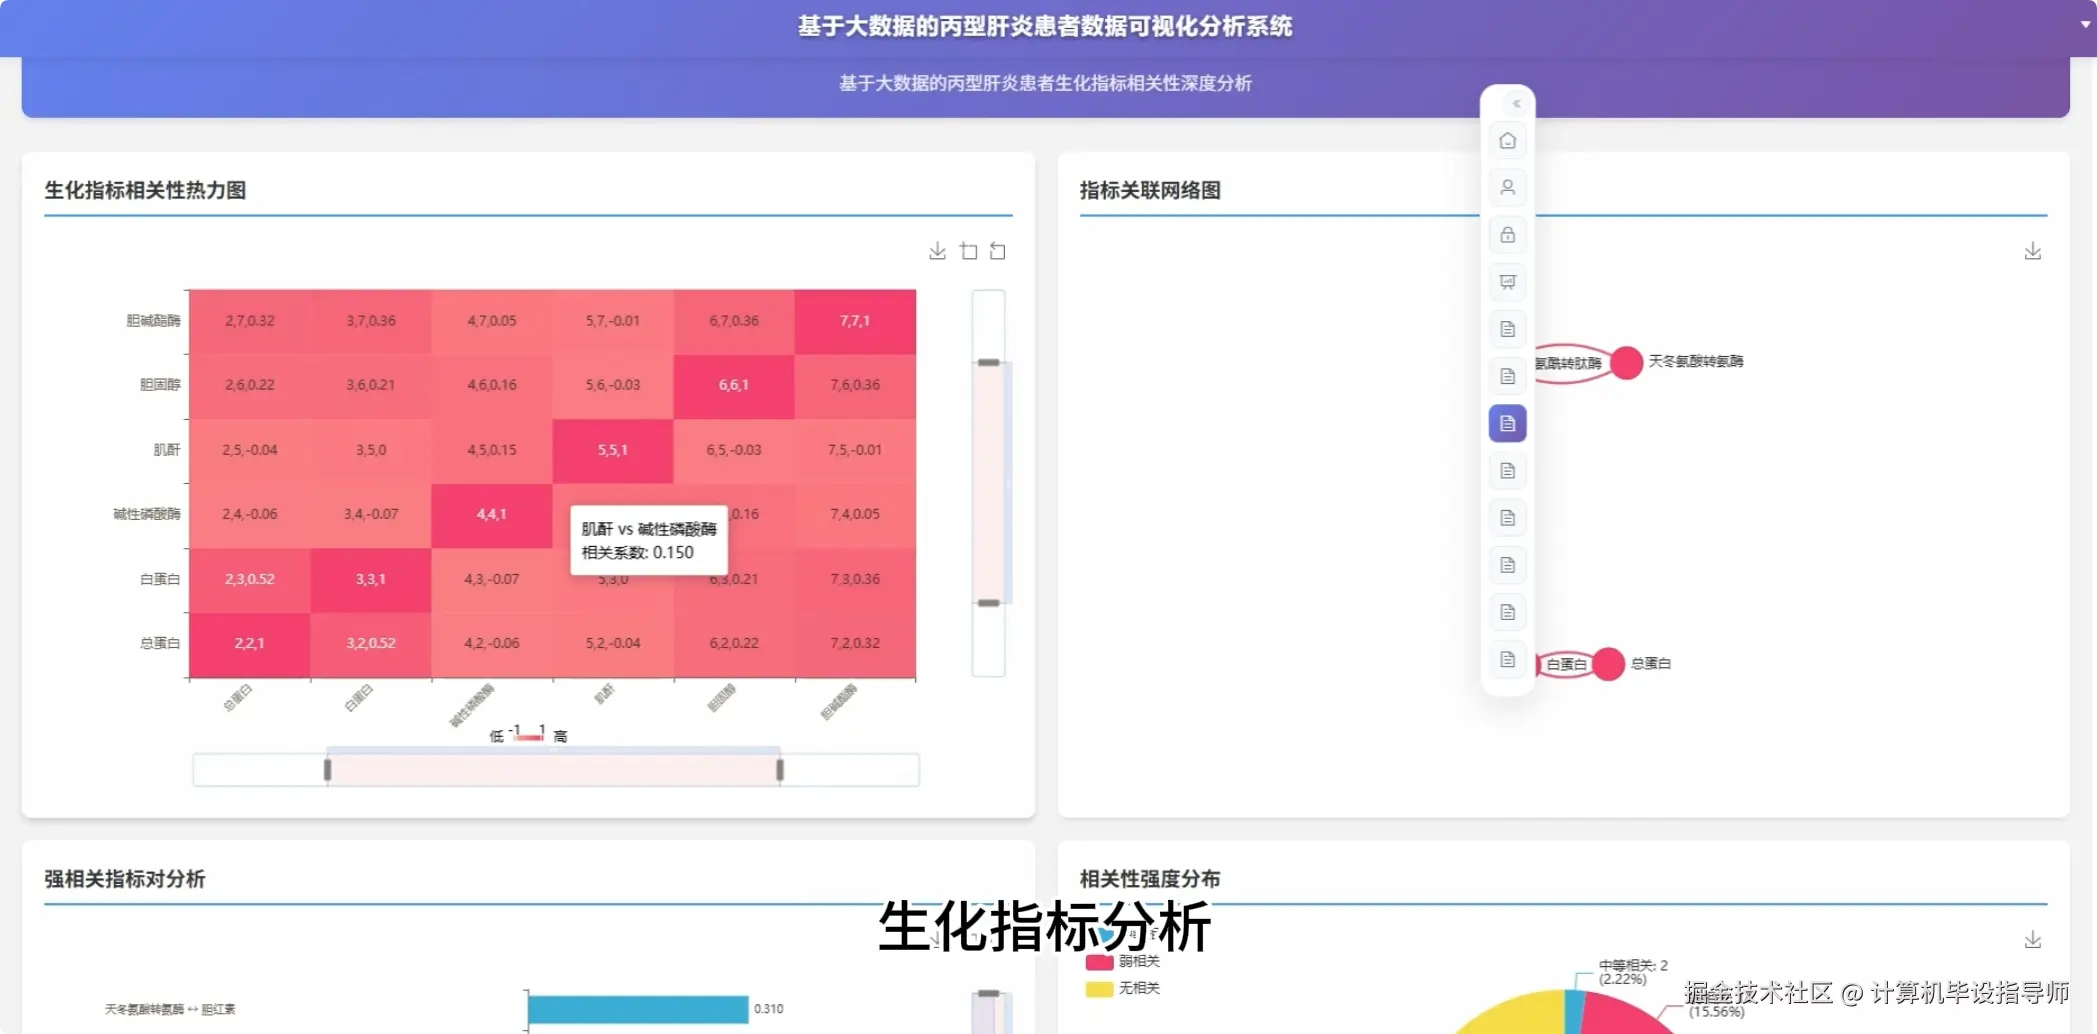This screenshot has height=1034, width=2097.
Task: Click the heatmap cell 2,3,0.52
Action: 249,579
